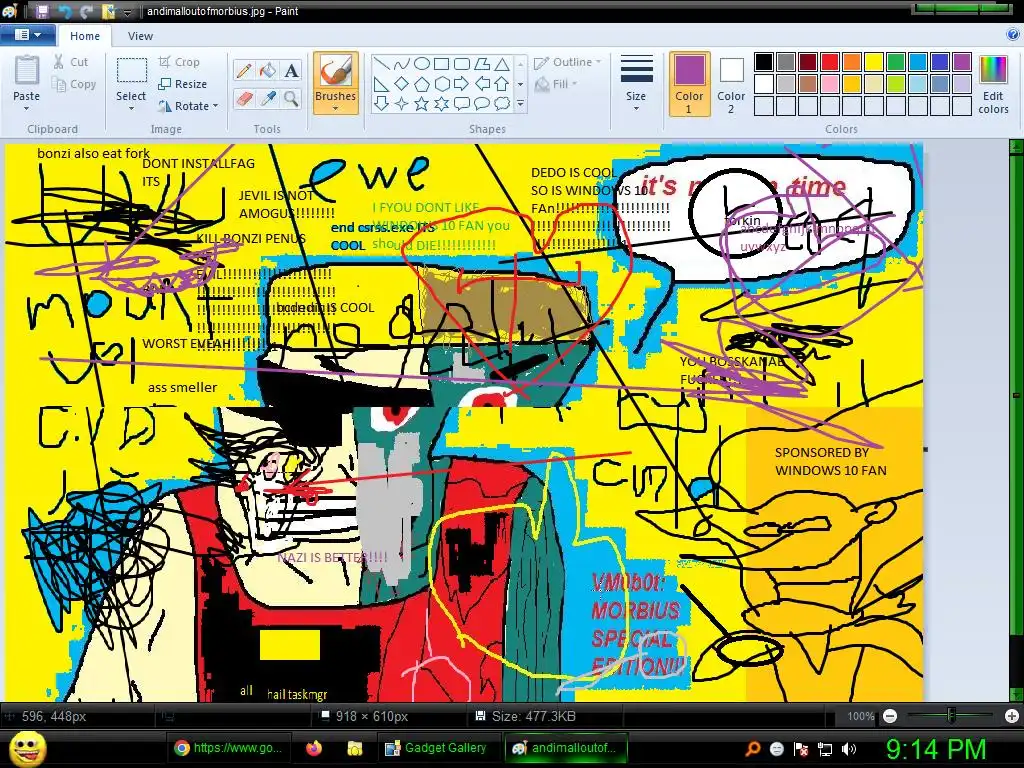Image resolution: width=1024 pixels, height=768 pixels.
Task: Click the Crop command
Action: (x=179, y=62)
